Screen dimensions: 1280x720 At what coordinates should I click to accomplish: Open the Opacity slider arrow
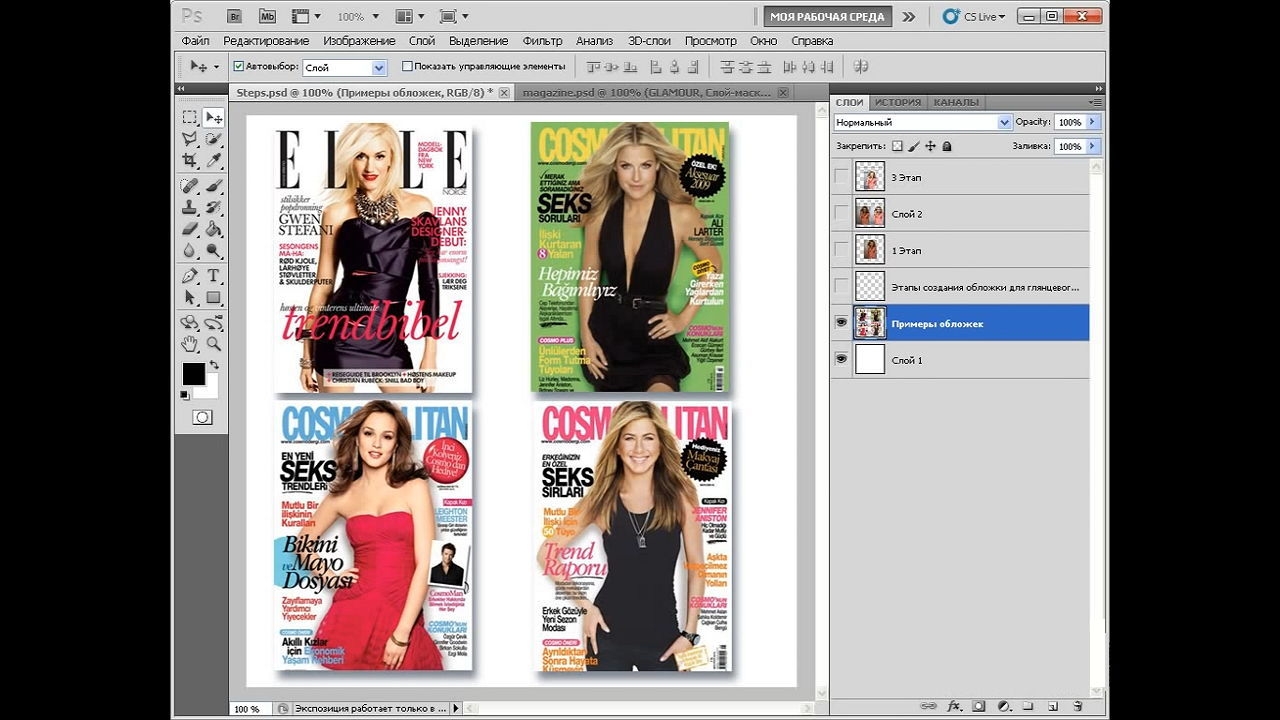click(1093, 122)
